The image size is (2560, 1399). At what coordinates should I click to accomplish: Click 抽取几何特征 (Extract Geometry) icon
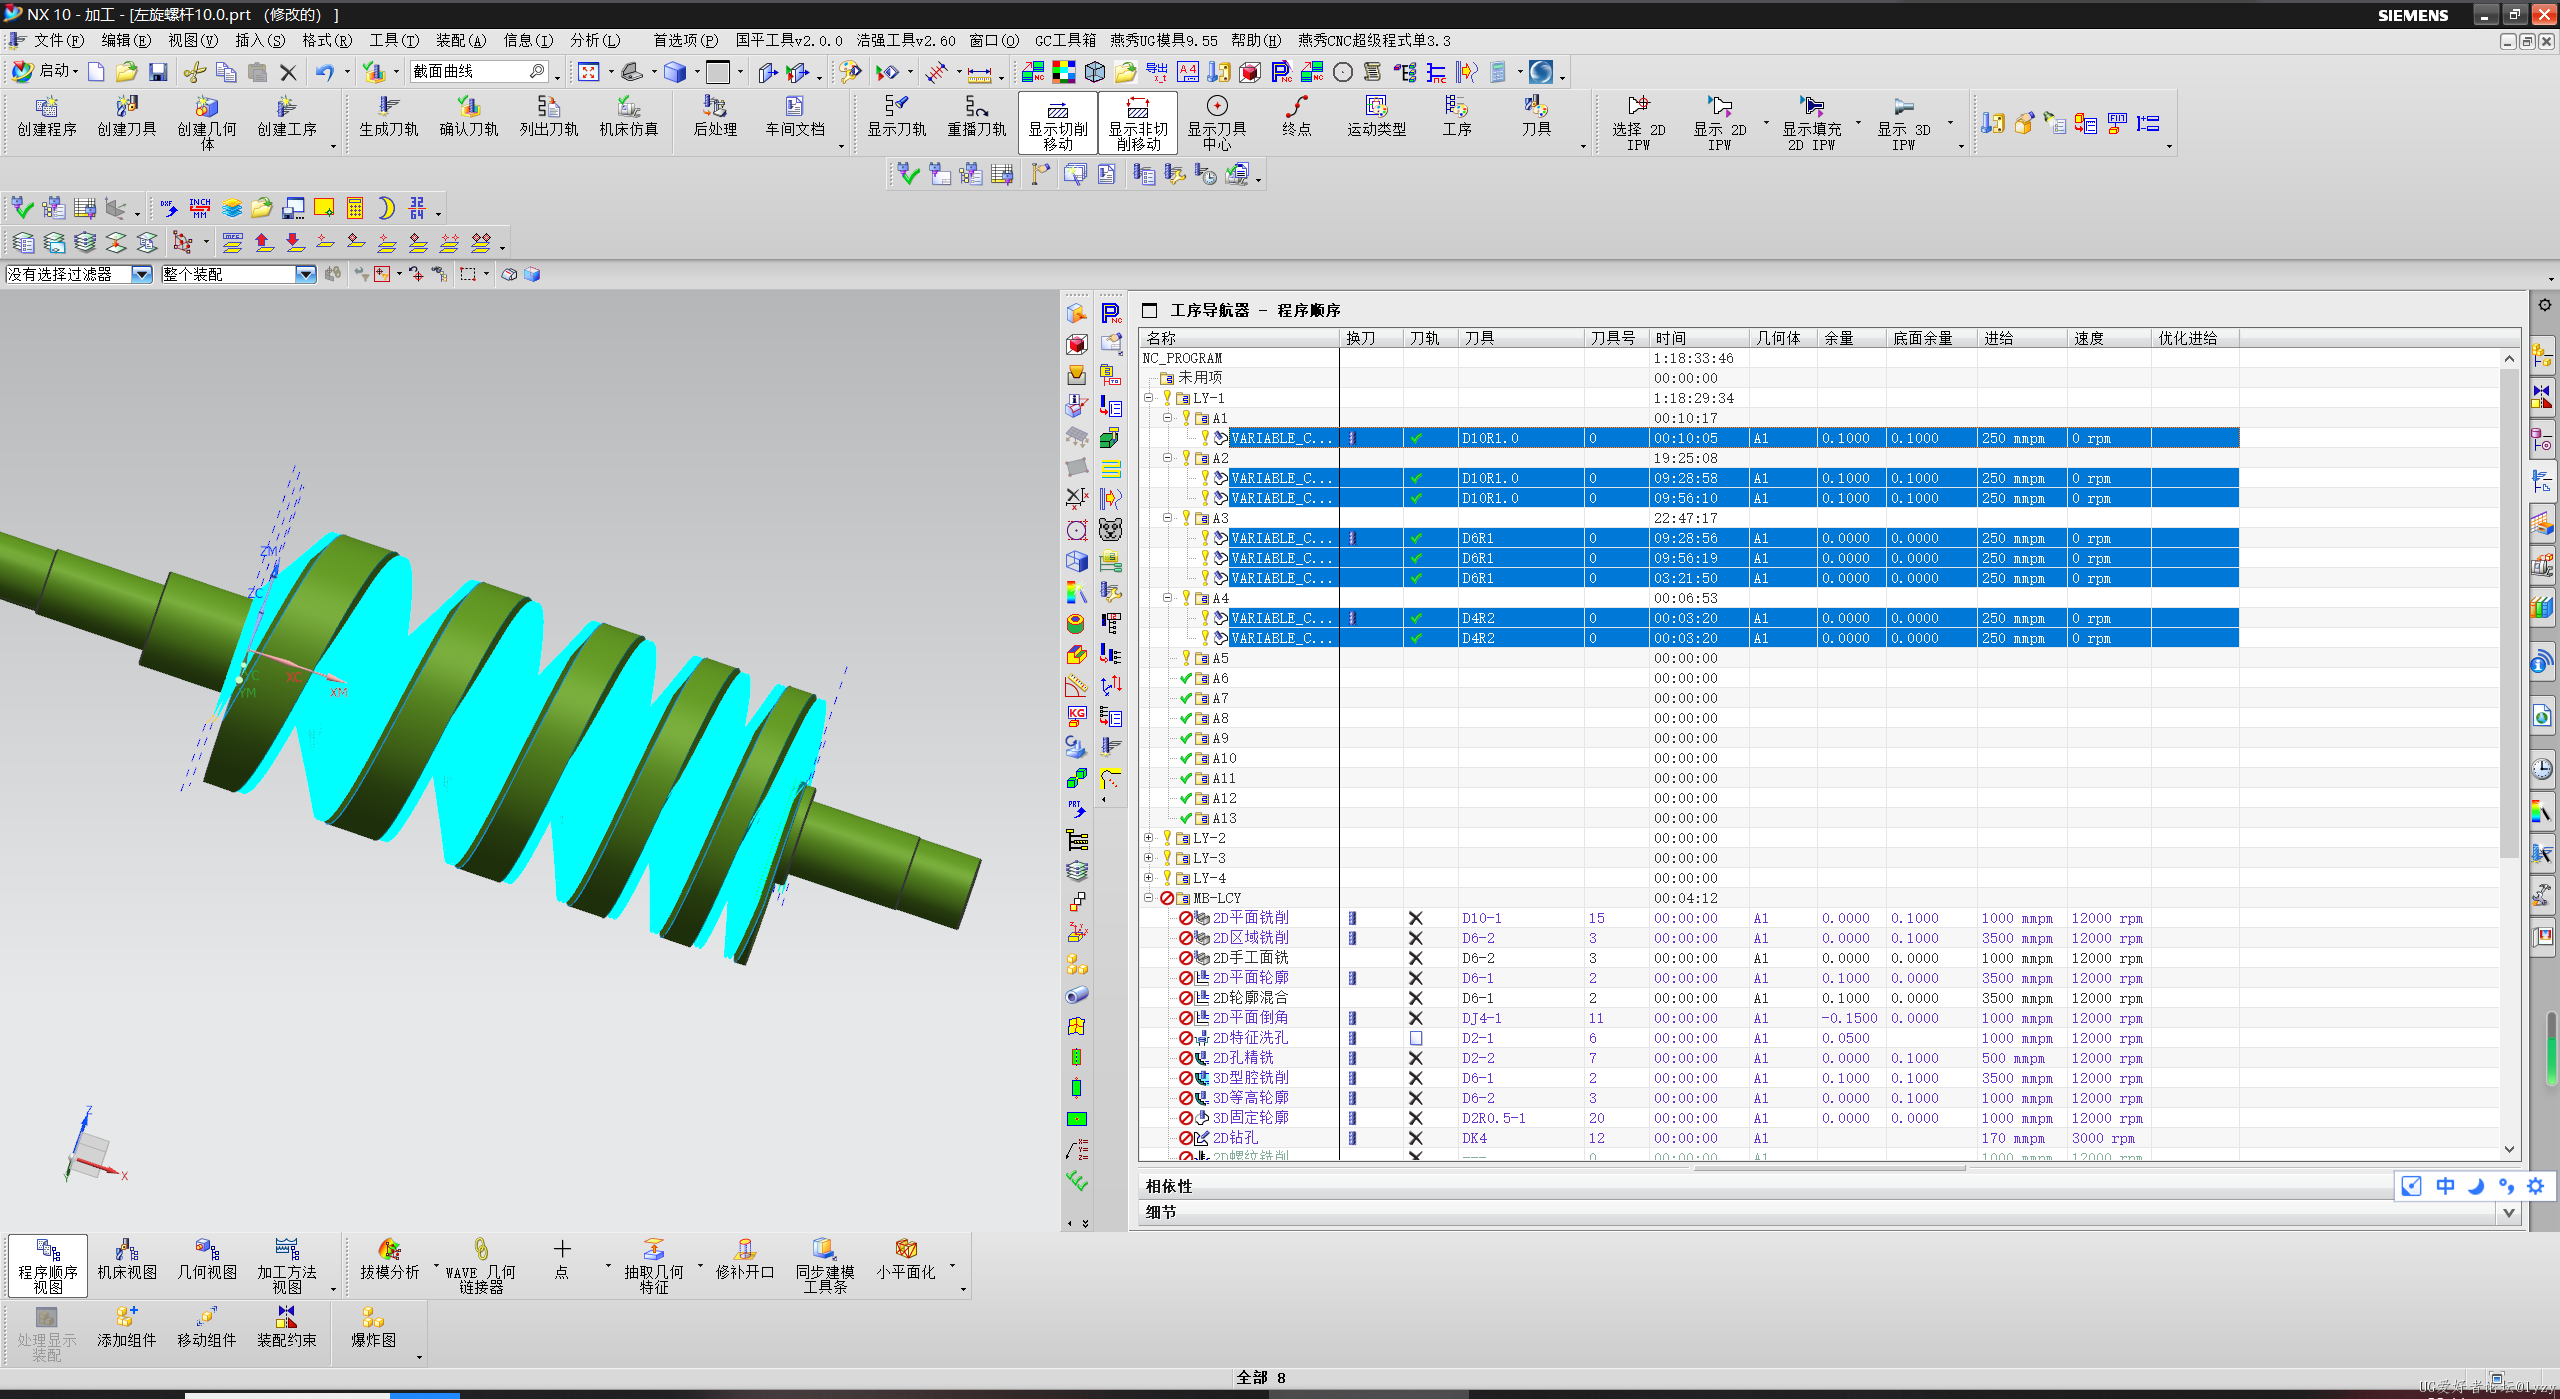[654, 1266]
